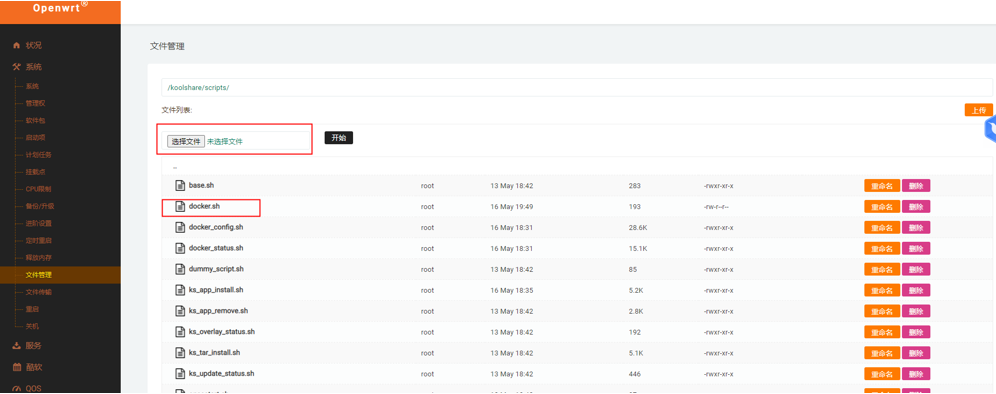Rename dummy_script.sh with 重命名 button

(882, 269)
